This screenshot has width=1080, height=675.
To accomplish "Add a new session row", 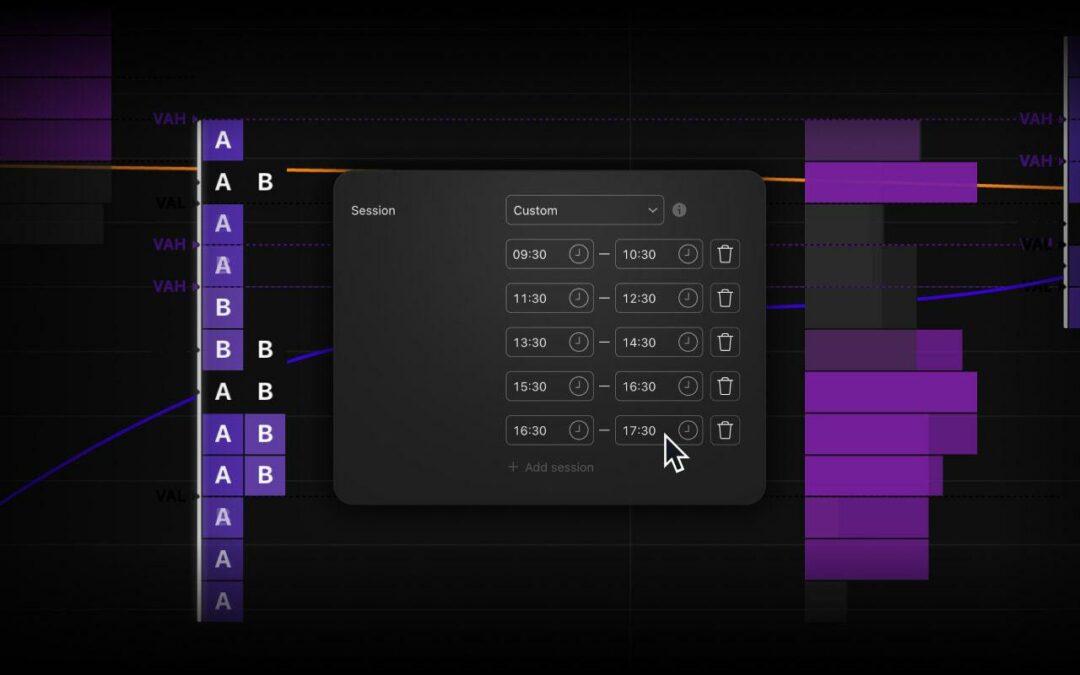I will tap(550, 467).
